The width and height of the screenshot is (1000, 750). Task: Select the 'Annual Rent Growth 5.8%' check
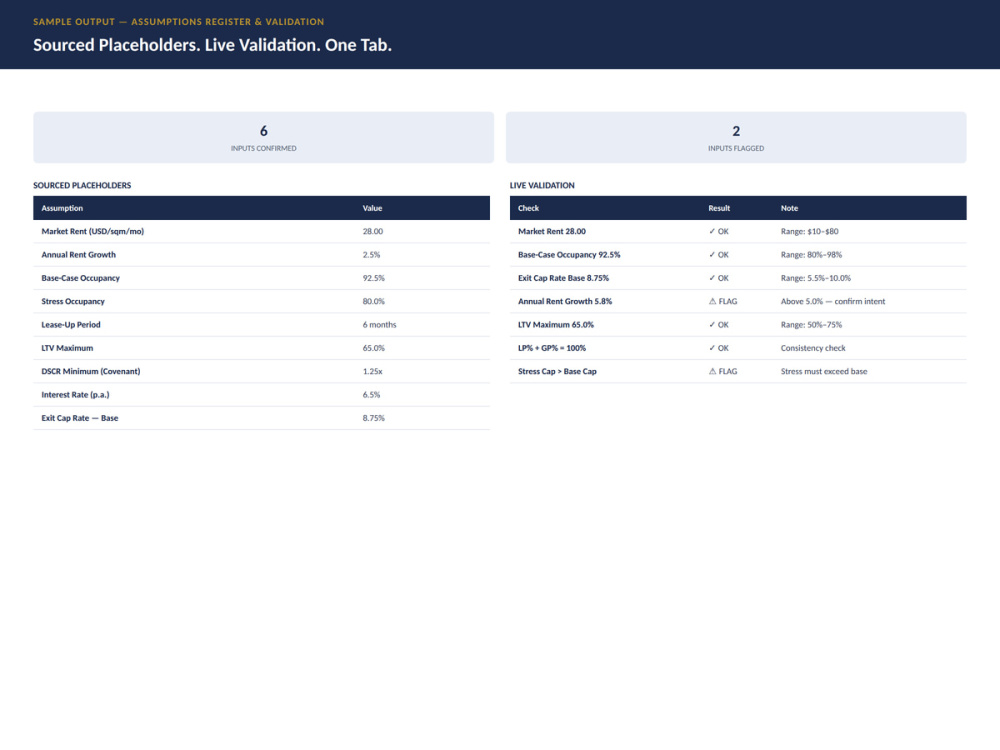point(565,302)
